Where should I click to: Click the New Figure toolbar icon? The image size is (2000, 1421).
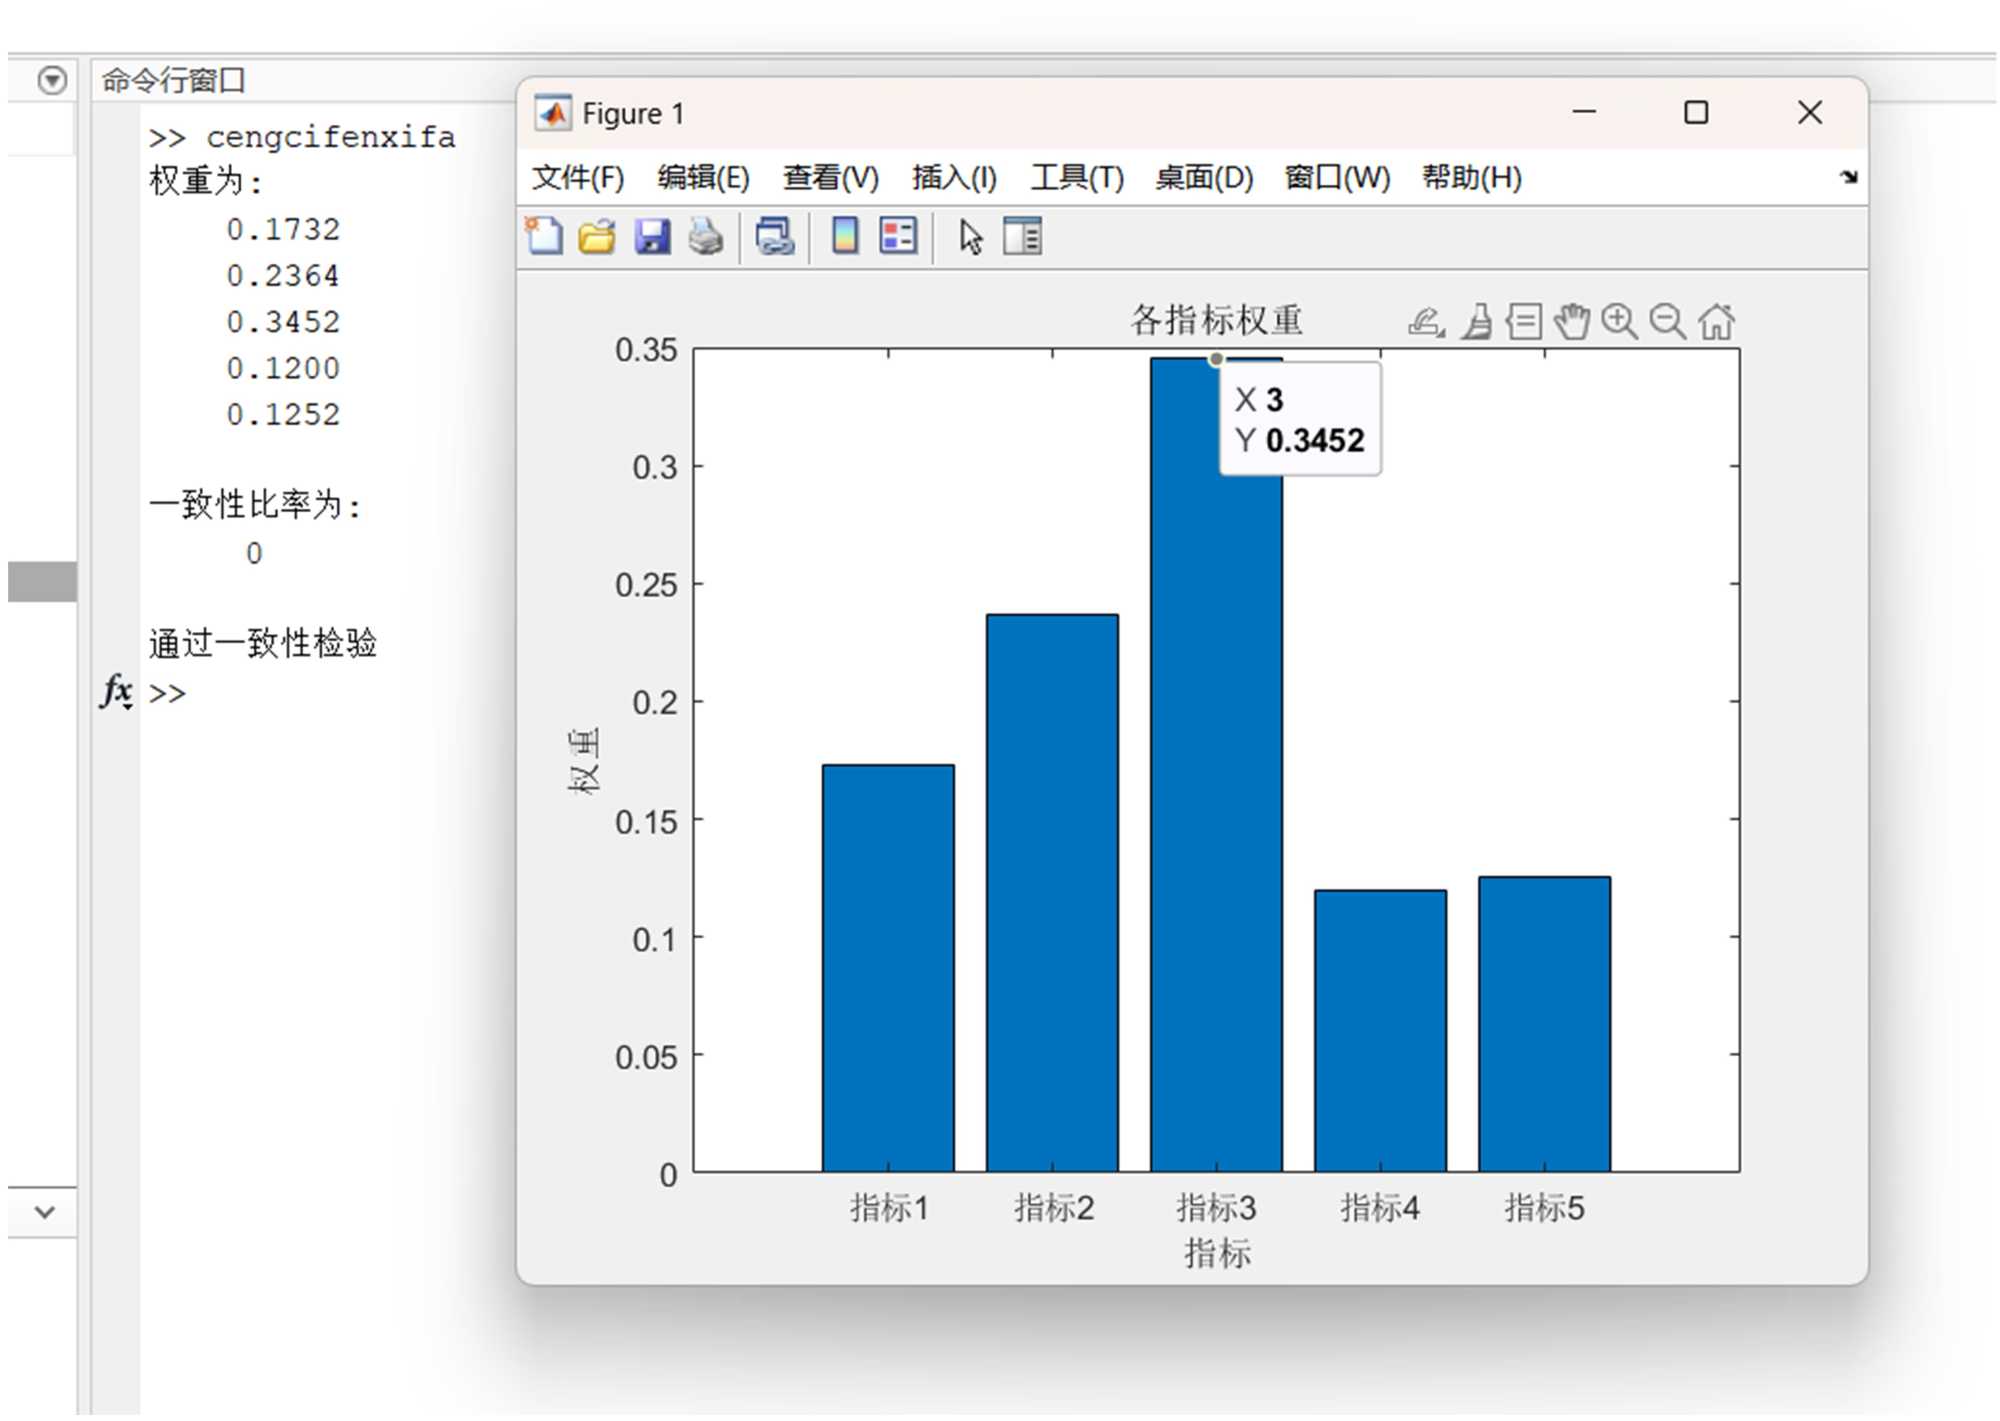(545, 237)
